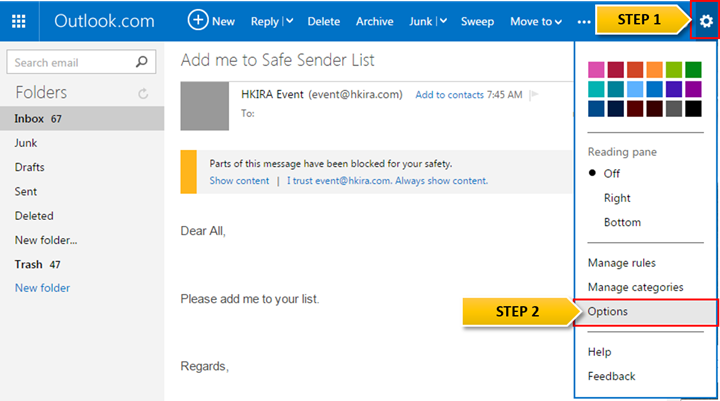
Task: Click the New plus circle icon
Action: tap(198, 21)
